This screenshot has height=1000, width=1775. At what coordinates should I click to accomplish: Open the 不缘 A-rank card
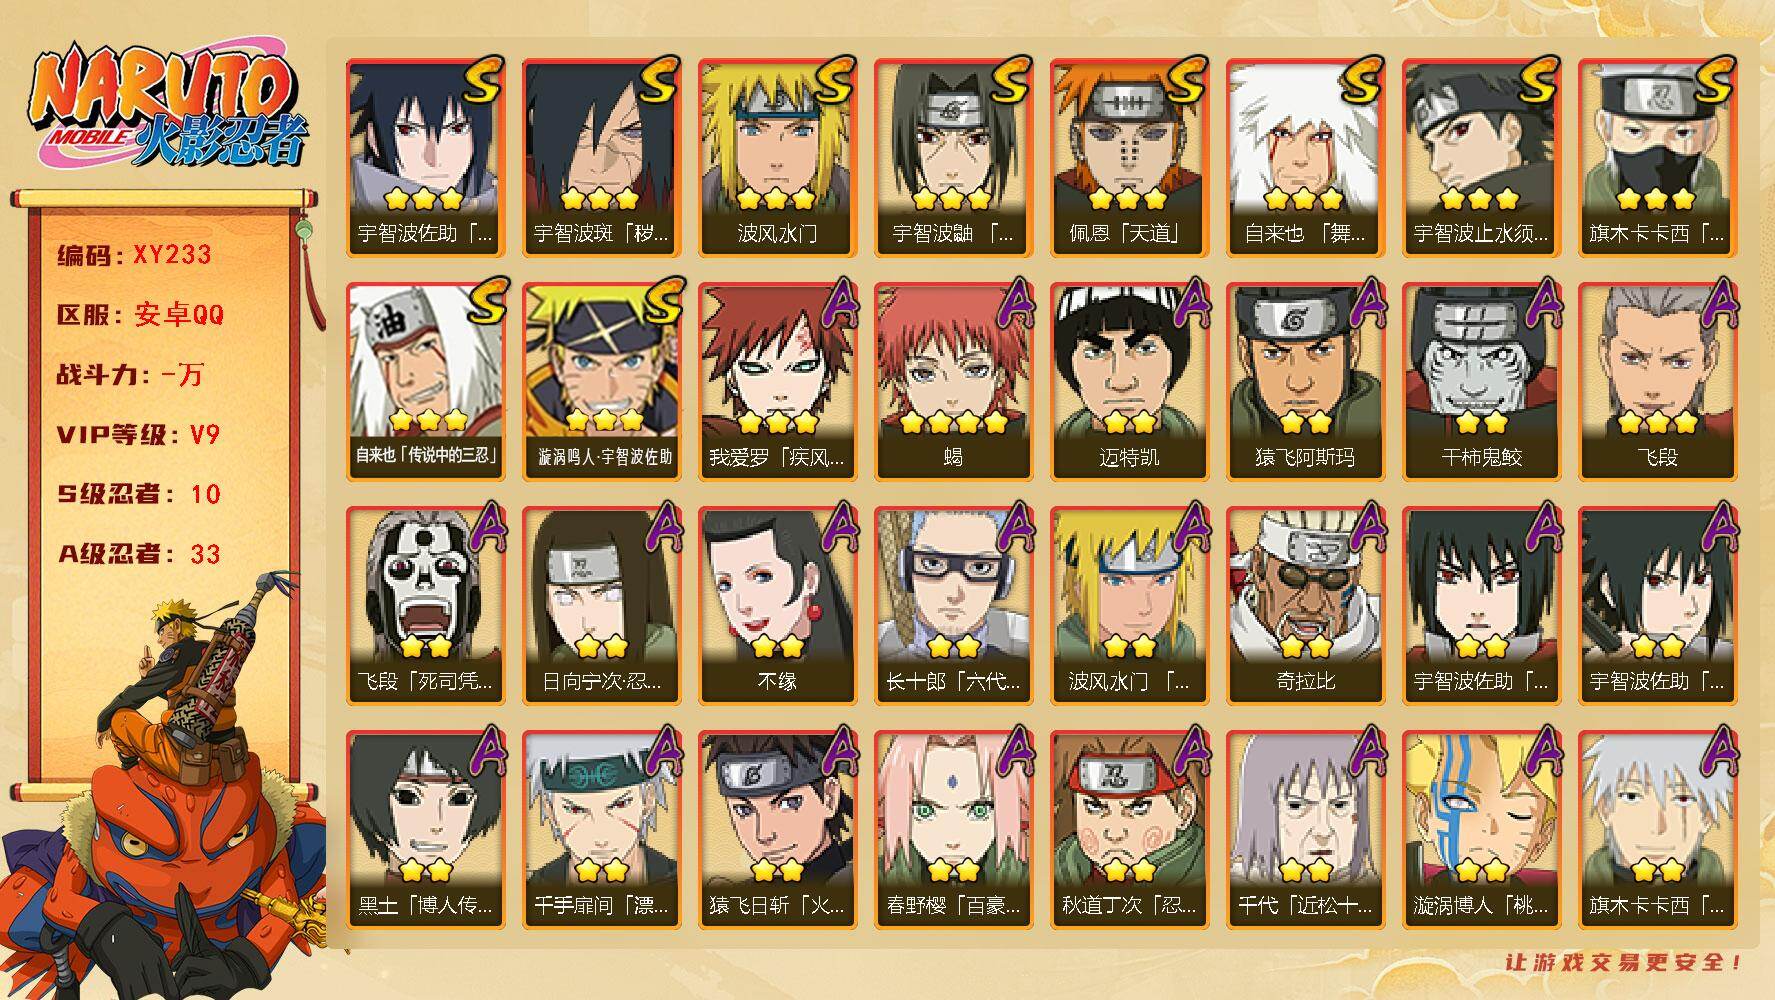coord(777,606)
